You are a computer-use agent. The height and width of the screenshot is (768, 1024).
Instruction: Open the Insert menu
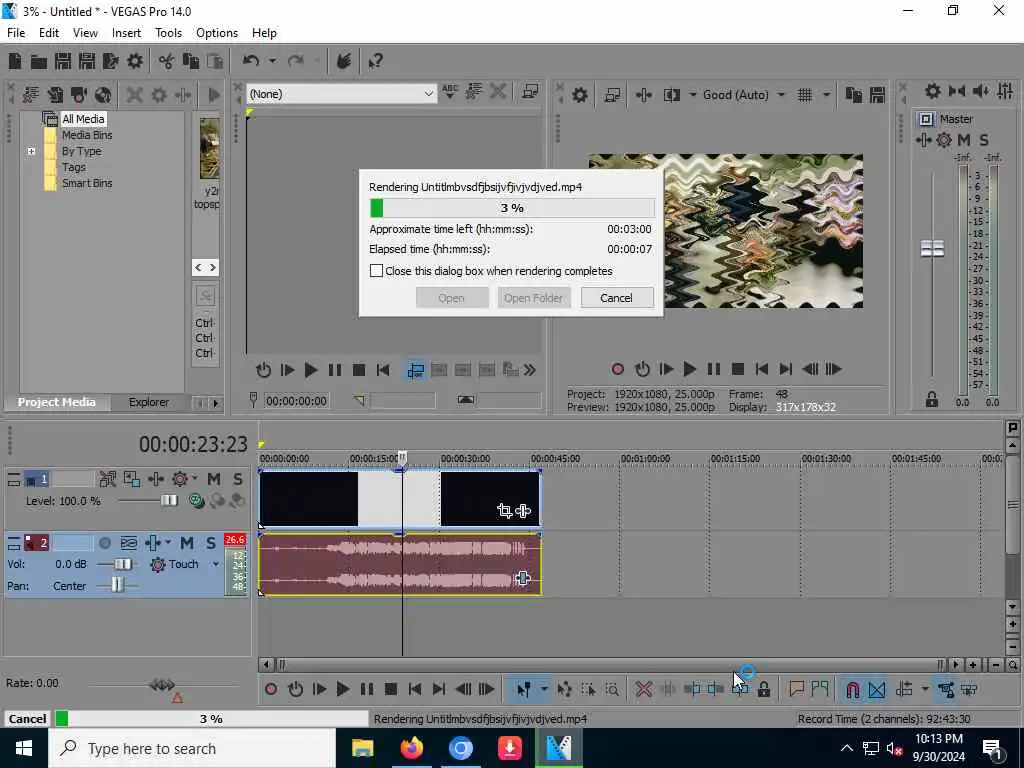click(126, 33)
